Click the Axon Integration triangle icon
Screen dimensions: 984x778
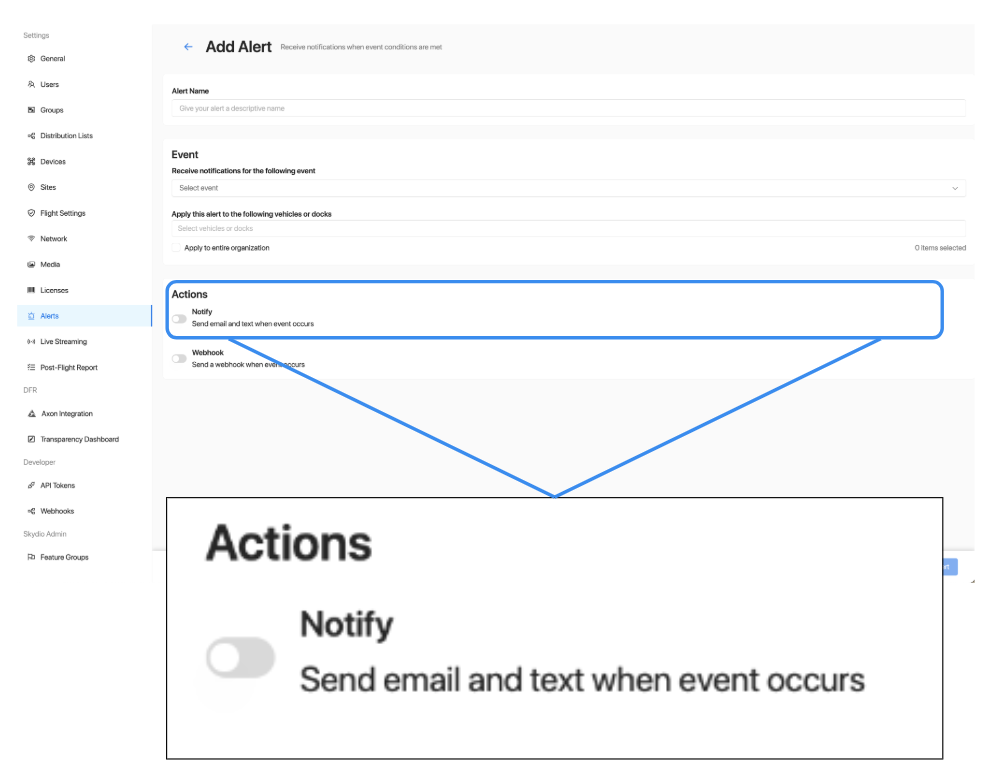pyautogui.click(x=31, y=413)
